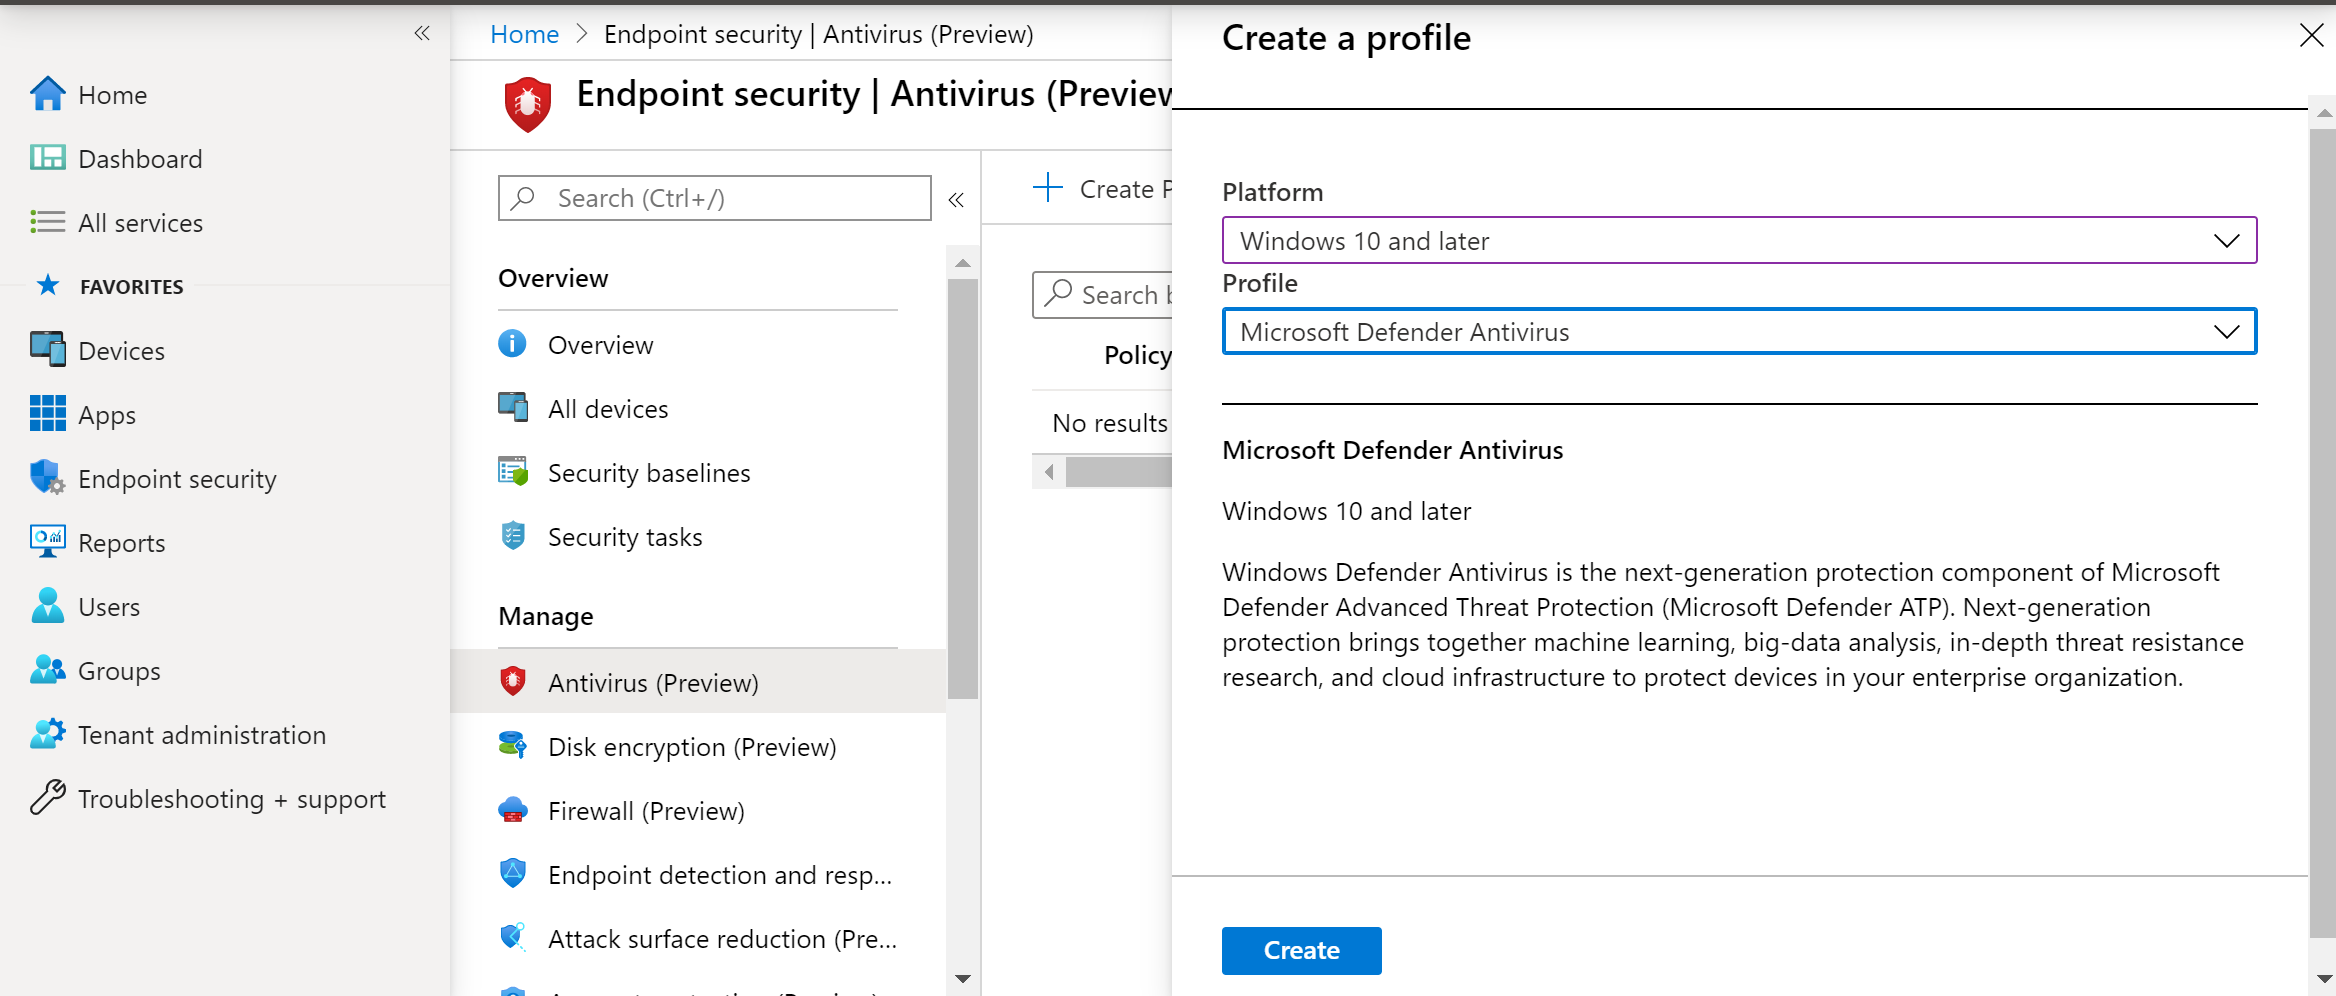Click the Devices icon in left navigation
This screenshot has height=996, width=2336.
[x=47, y=350]
